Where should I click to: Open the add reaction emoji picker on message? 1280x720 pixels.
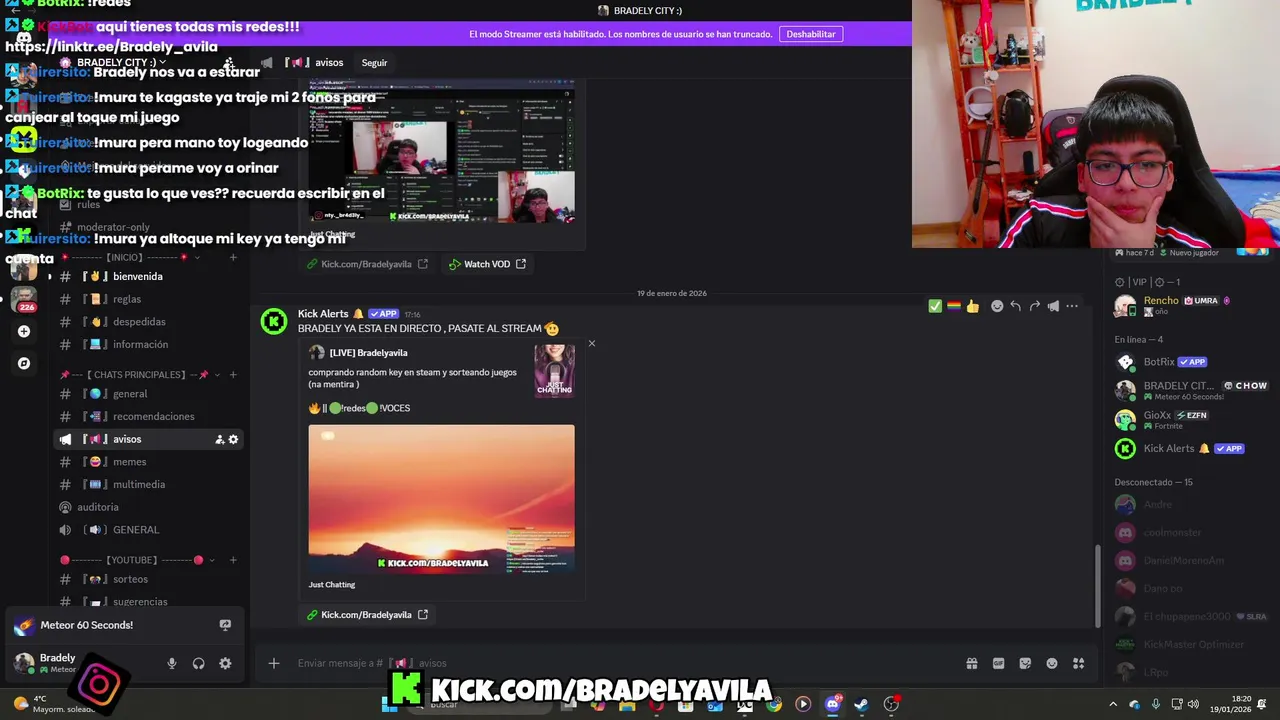[x=997, y=306]
